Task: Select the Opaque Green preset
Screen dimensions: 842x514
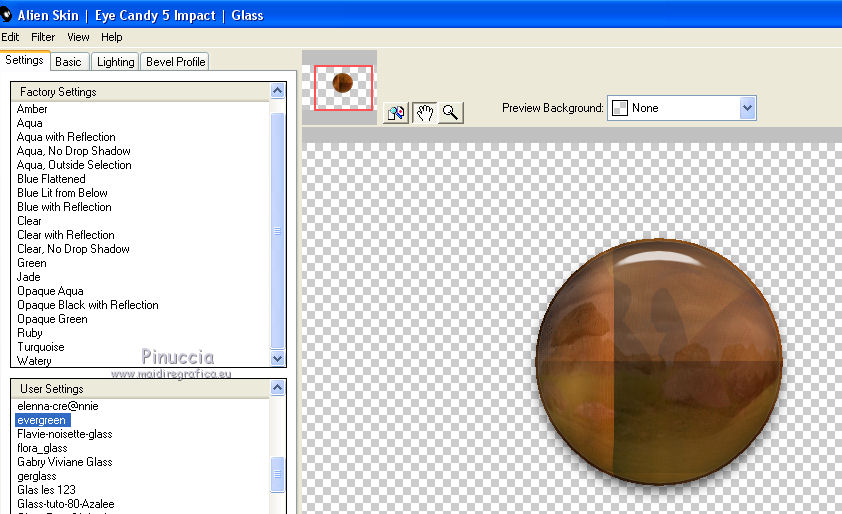Action: [x=52, y=319]
